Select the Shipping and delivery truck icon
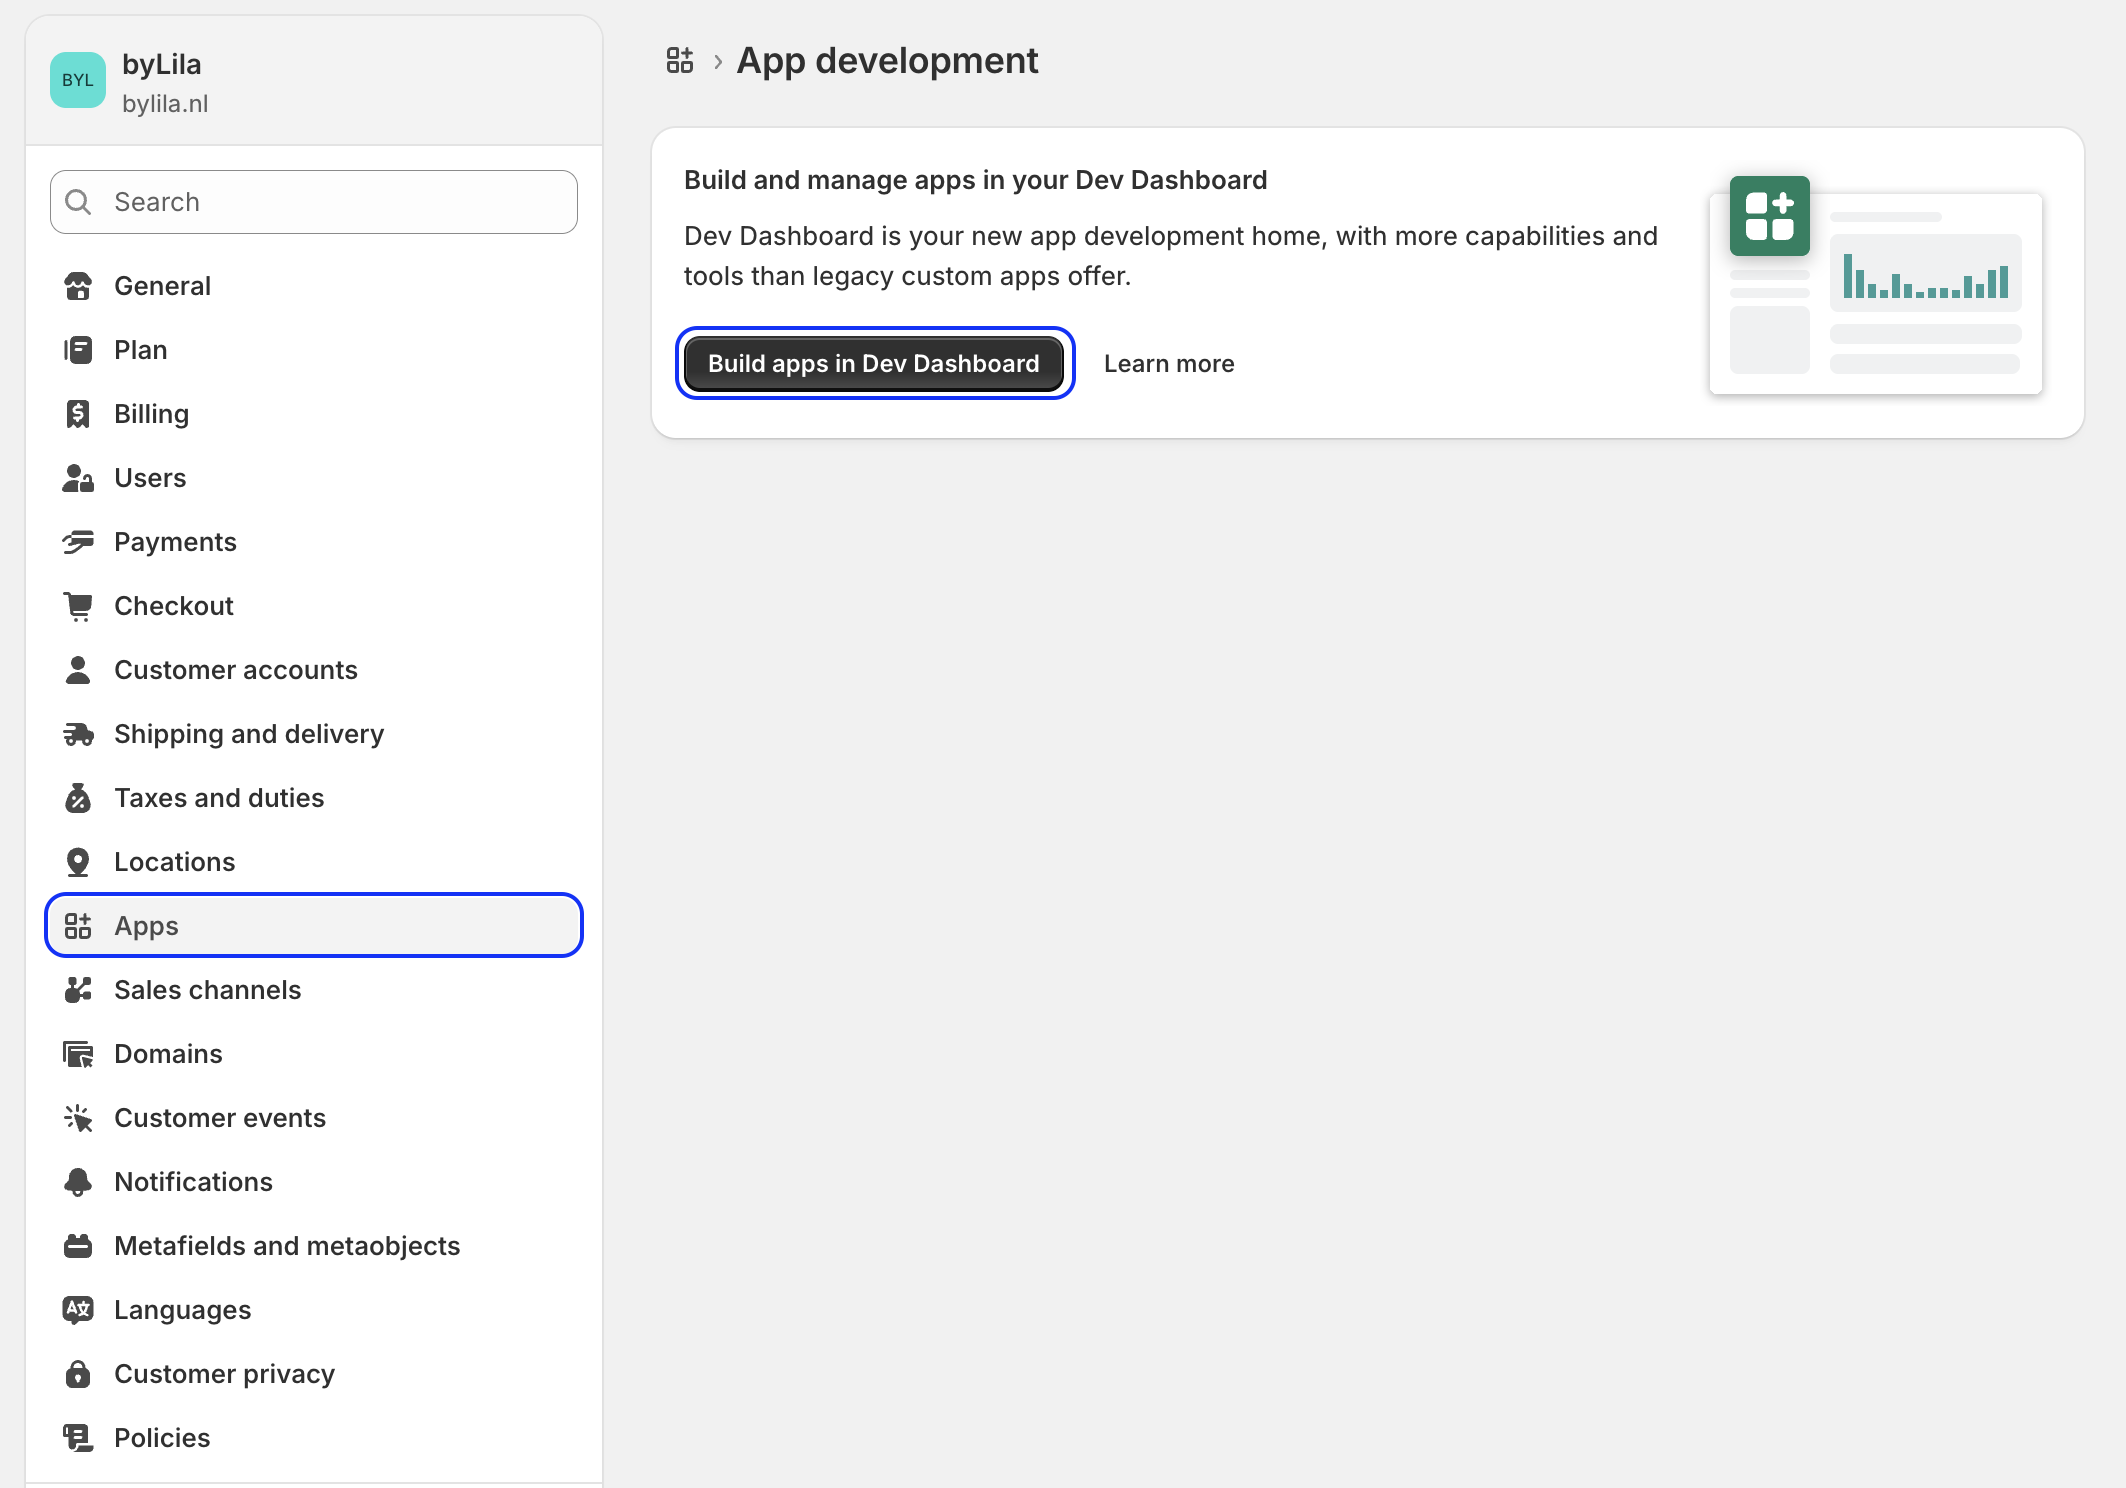The height and width of the screenshot is (1488, 2126). point(79,733)
